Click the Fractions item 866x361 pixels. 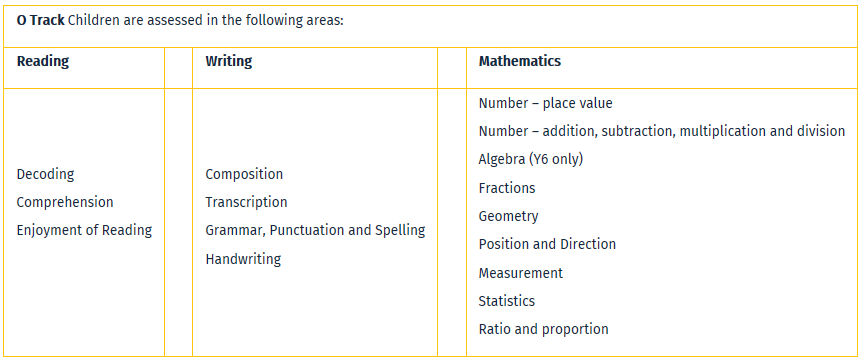click(507, 188)
